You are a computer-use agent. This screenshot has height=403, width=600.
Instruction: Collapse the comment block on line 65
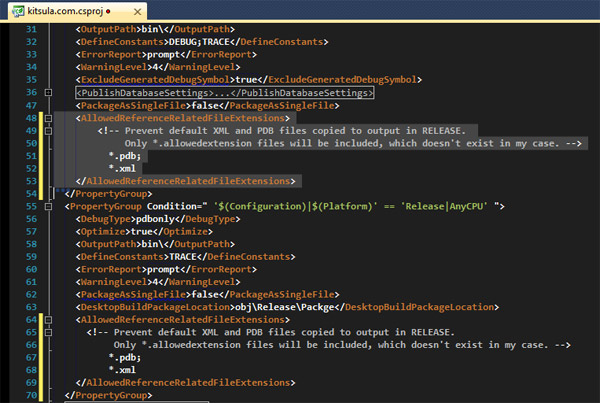coord(48,332)
